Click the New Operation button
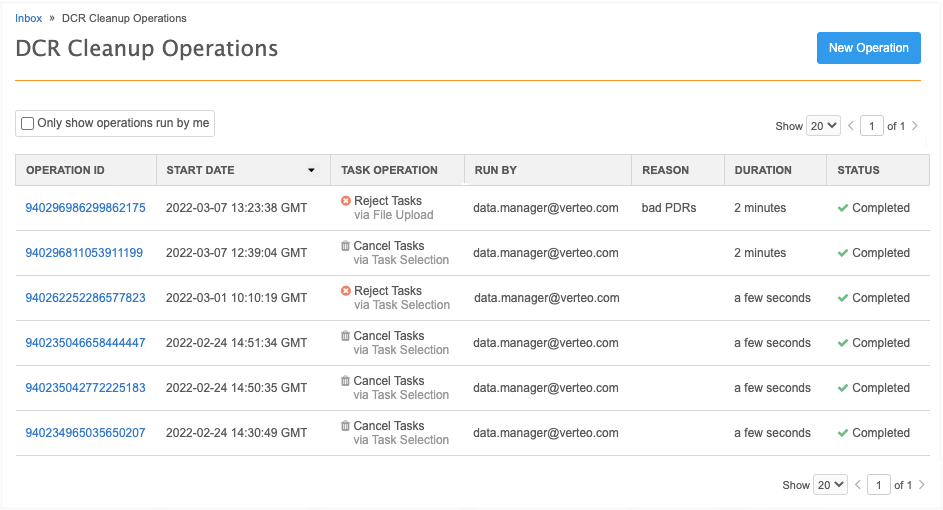This screenshot has height=510, width=943. [x=868, y=48]
